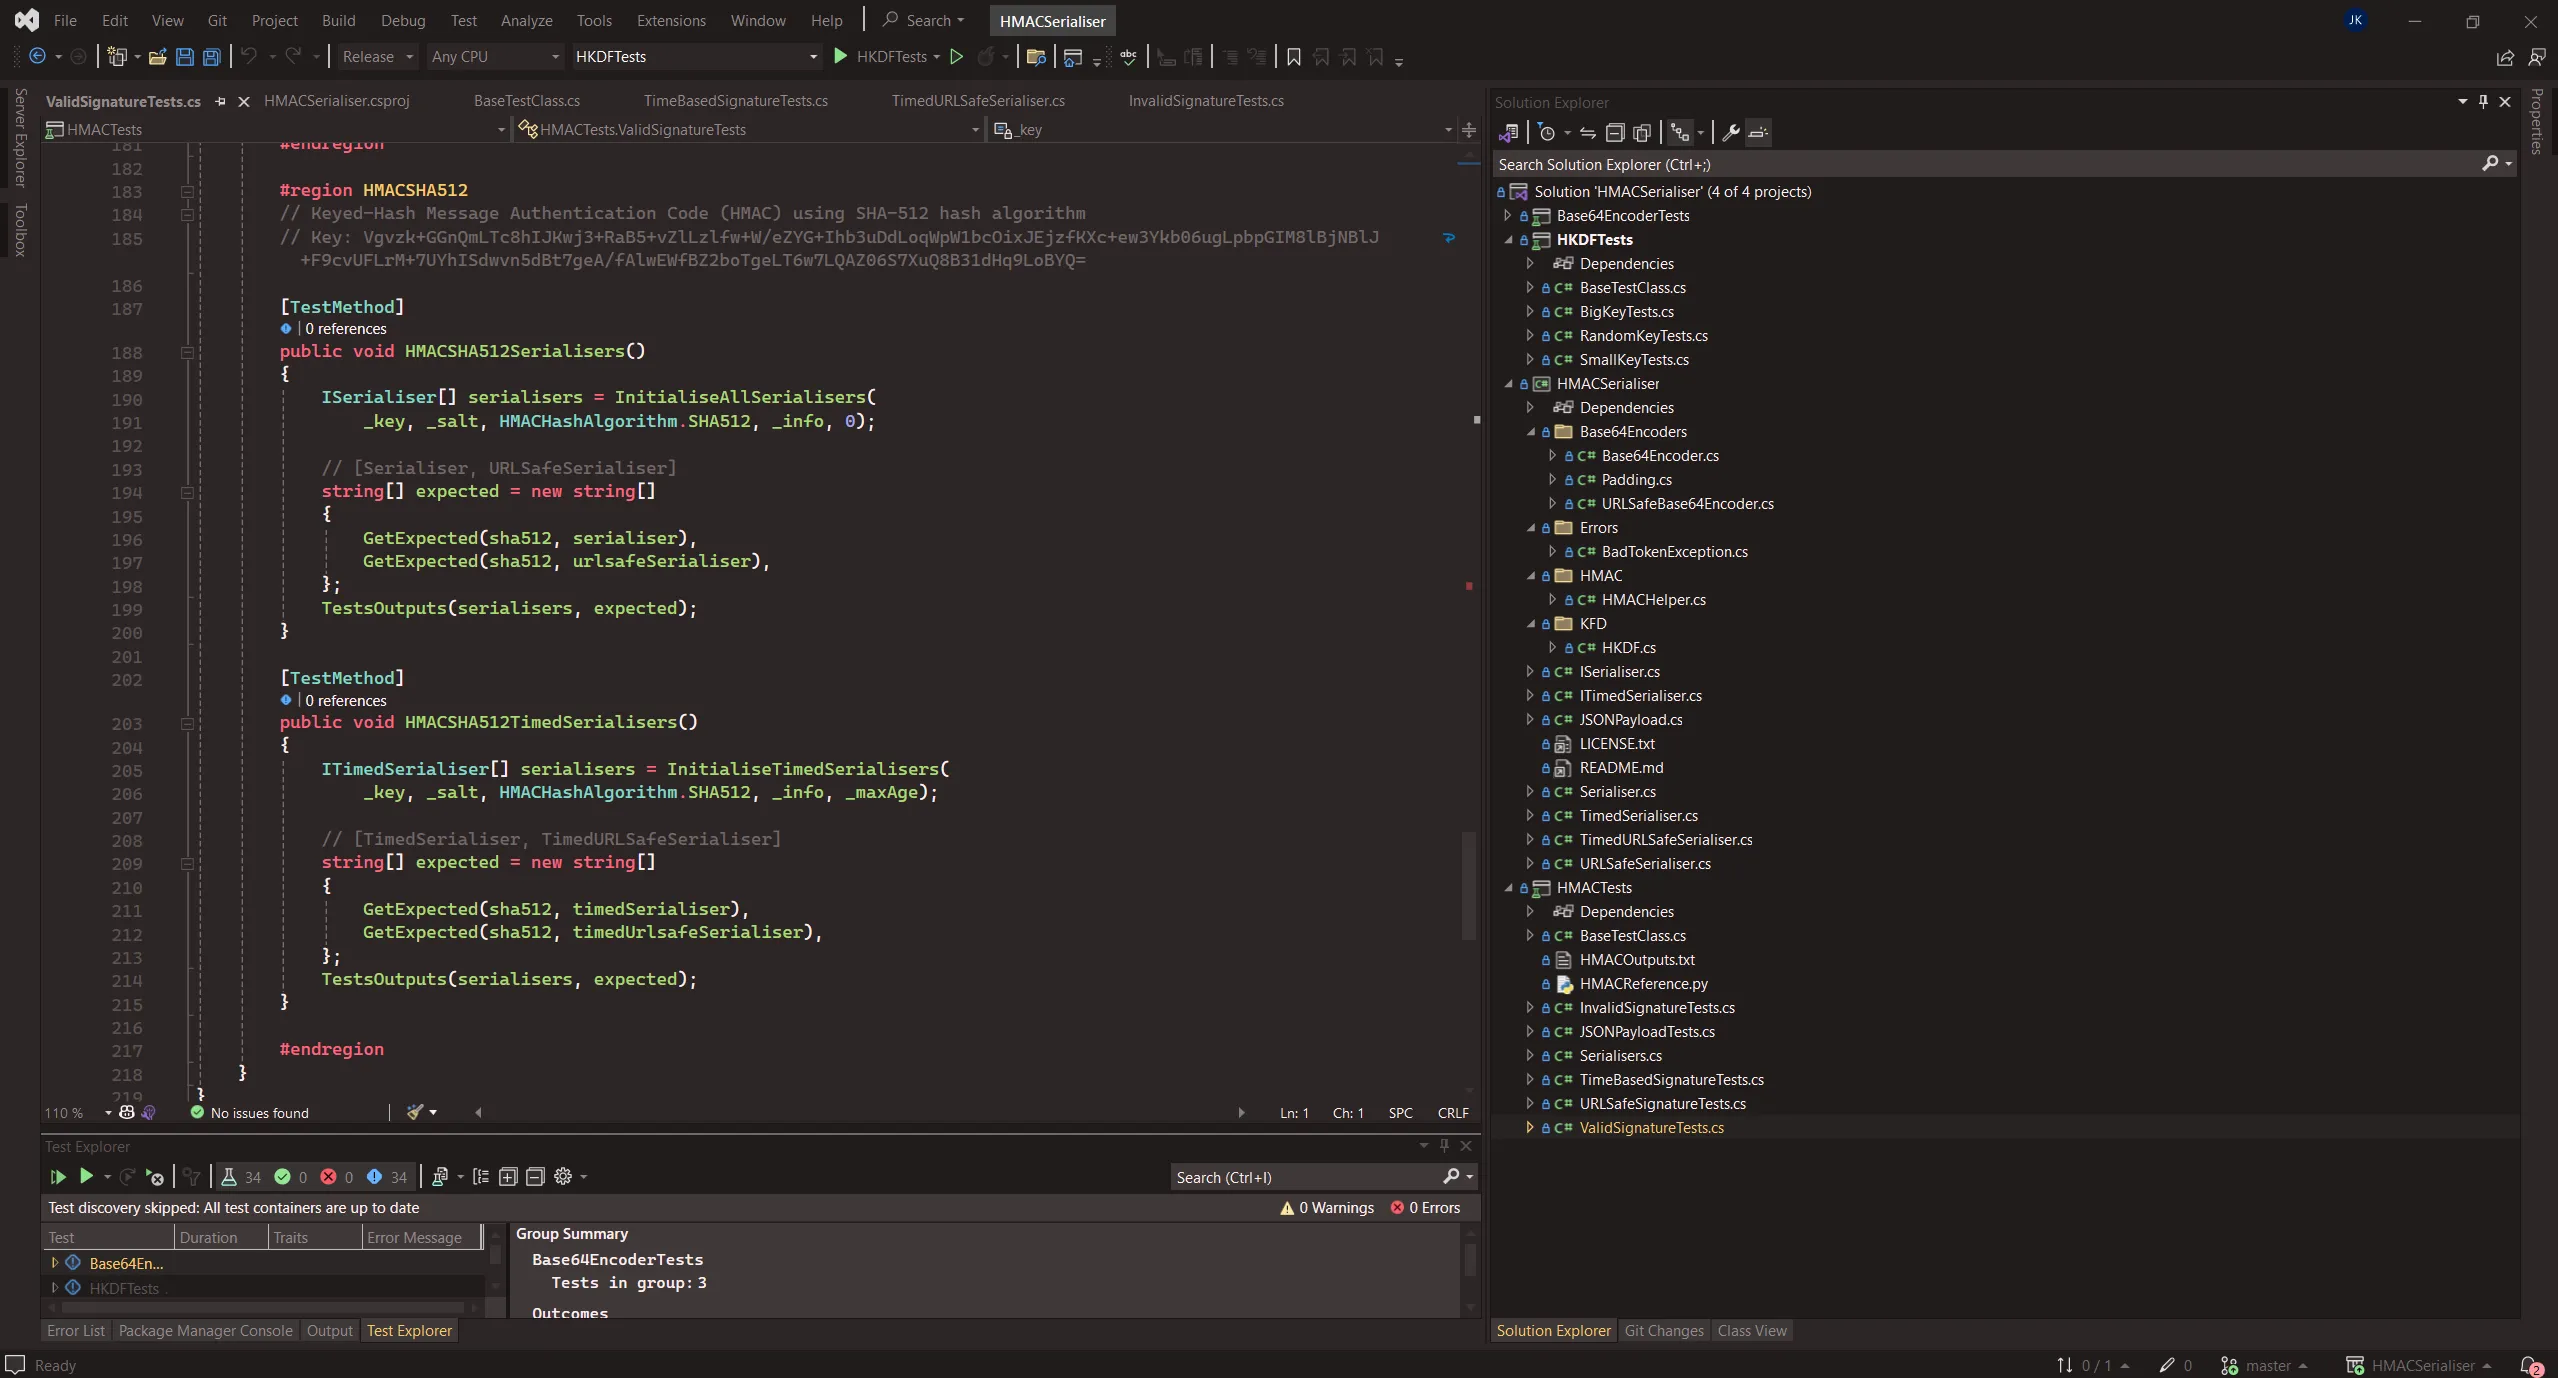Screen dimensions: 2558x1378
Task: Click Expand All icon in Test Explorer
Action: pyautogui.click(x=508, y=1177)
